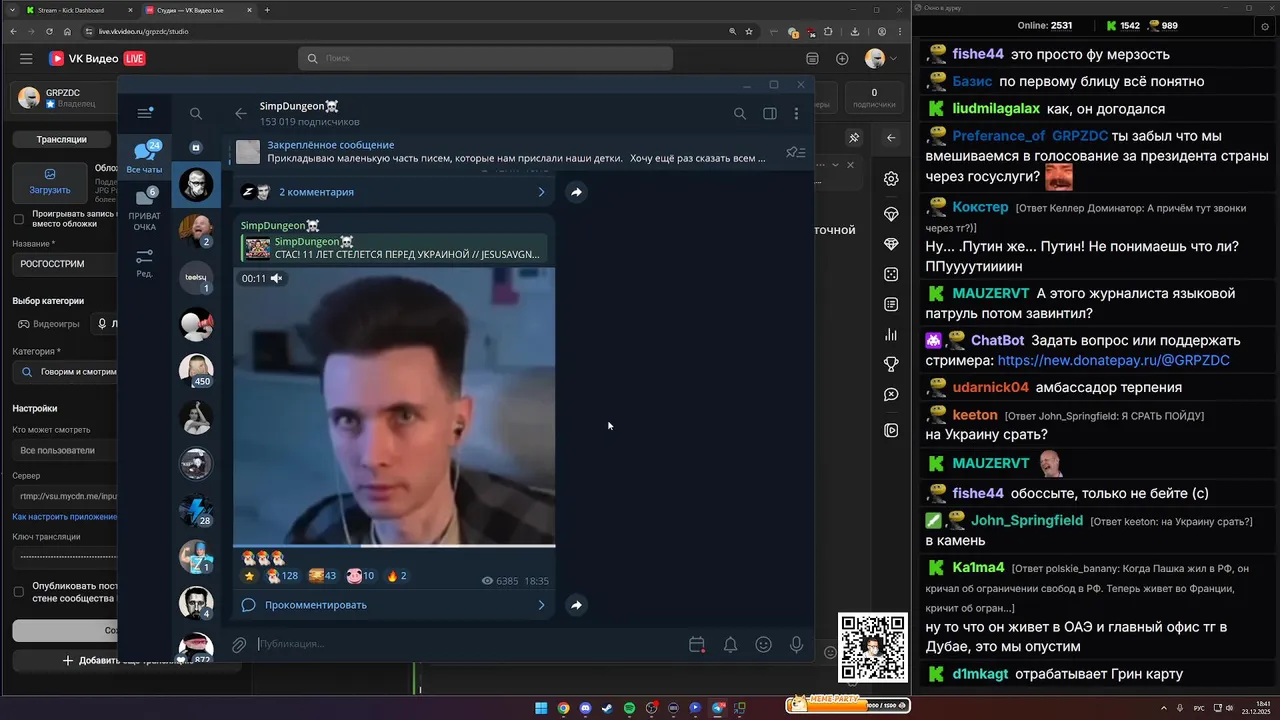Enable playing a recording instead of cover
Image resolution: width=1280 pixels, height=720 pixels.
(x=18, y=219)
